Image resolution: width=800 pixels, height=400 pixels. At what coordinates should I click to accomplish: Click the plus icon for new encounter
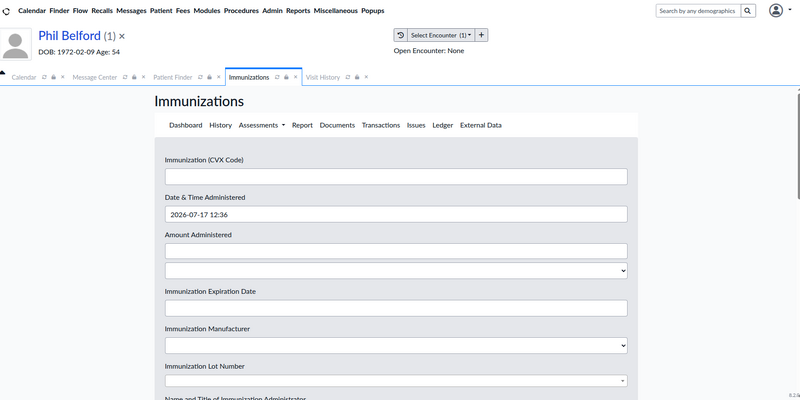(x=482, y=35)
